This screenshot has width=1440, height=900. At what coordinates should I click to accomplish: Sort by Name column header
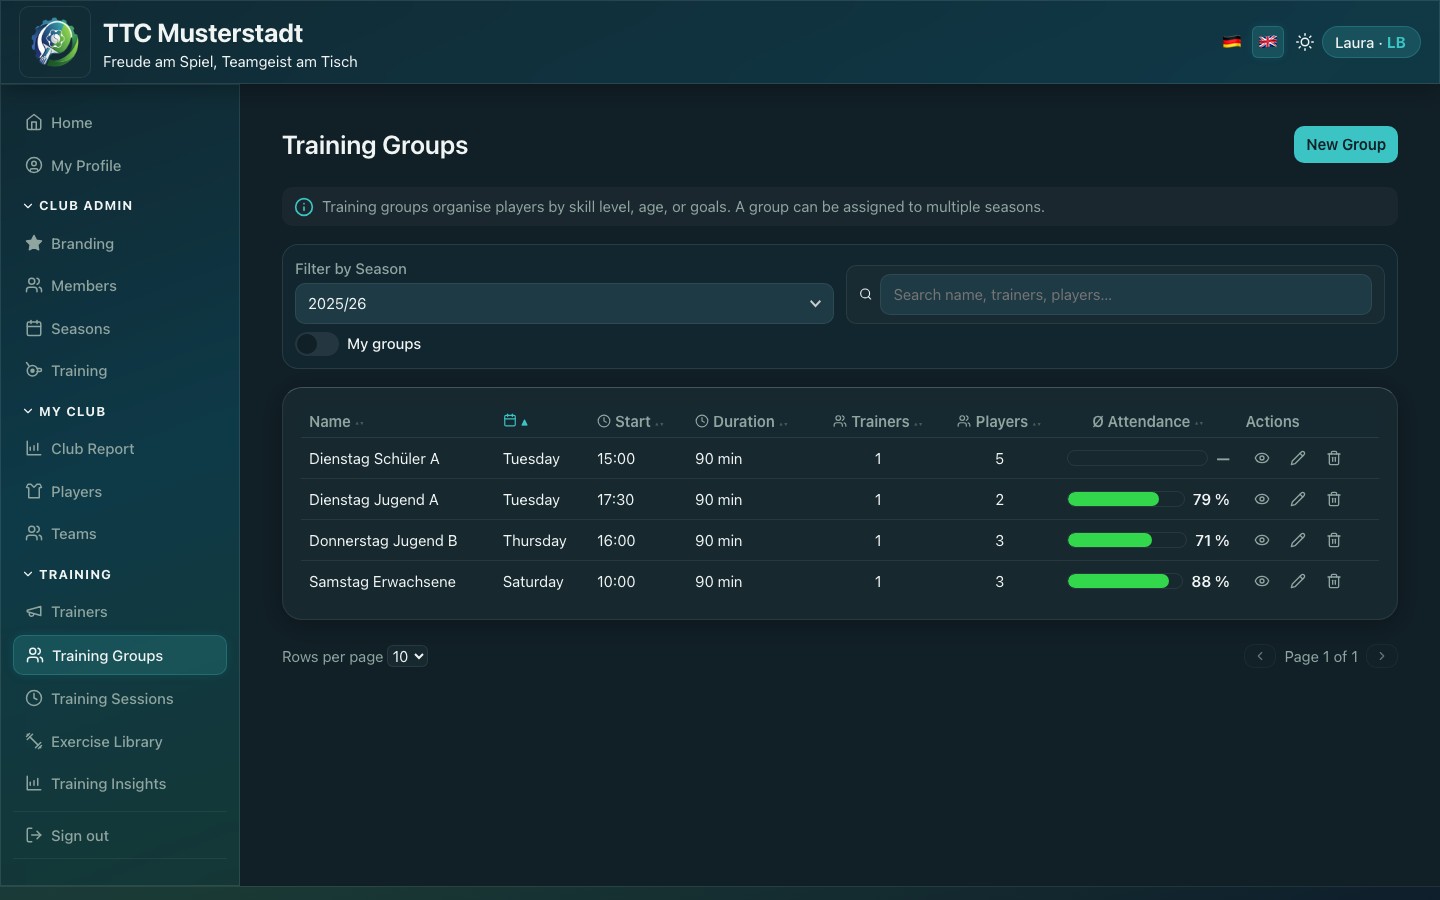click(x=336, y=422)
